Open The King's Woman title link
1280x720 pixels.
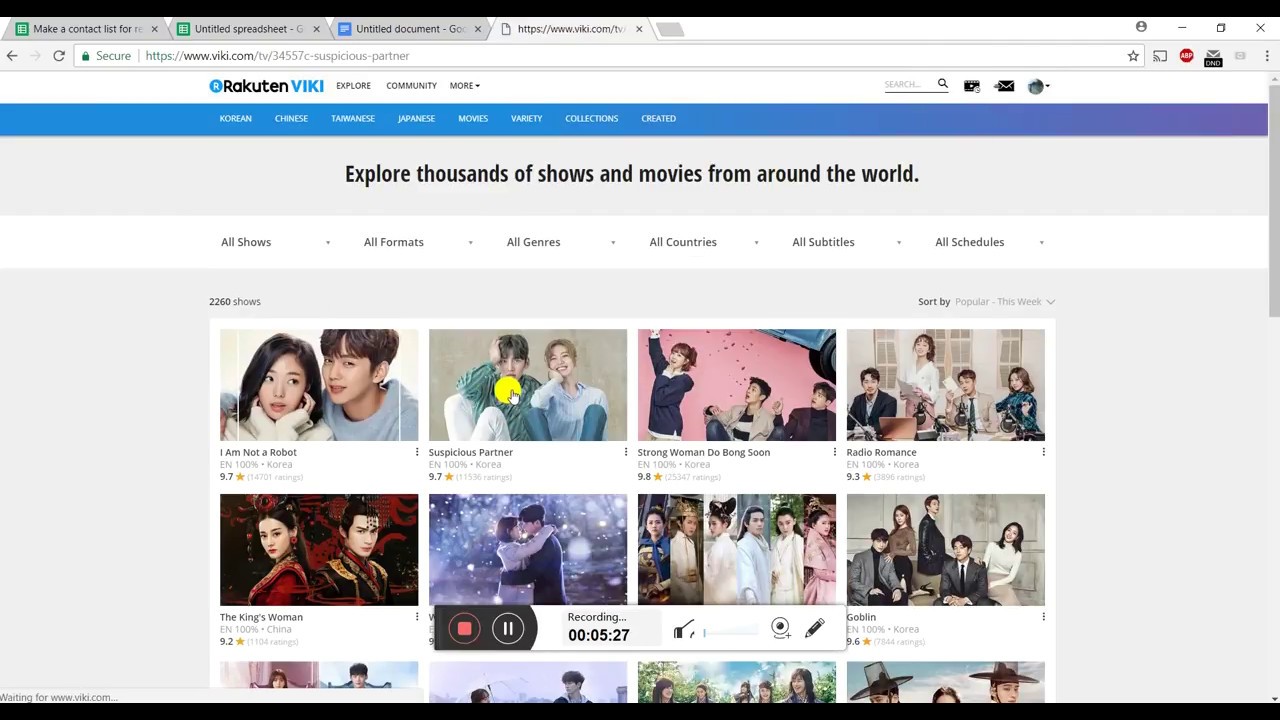[261, 617]
